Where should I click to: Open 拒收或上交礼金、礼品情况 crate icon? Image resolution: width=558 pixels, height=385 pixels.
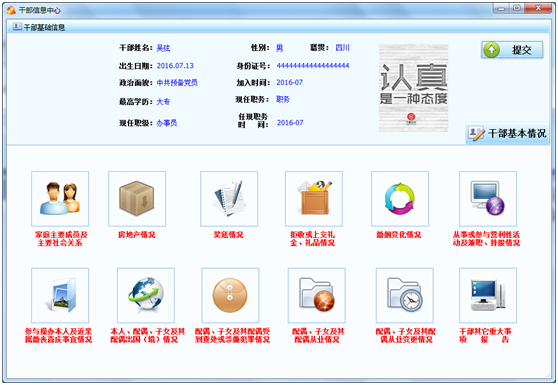pos(314,199)
